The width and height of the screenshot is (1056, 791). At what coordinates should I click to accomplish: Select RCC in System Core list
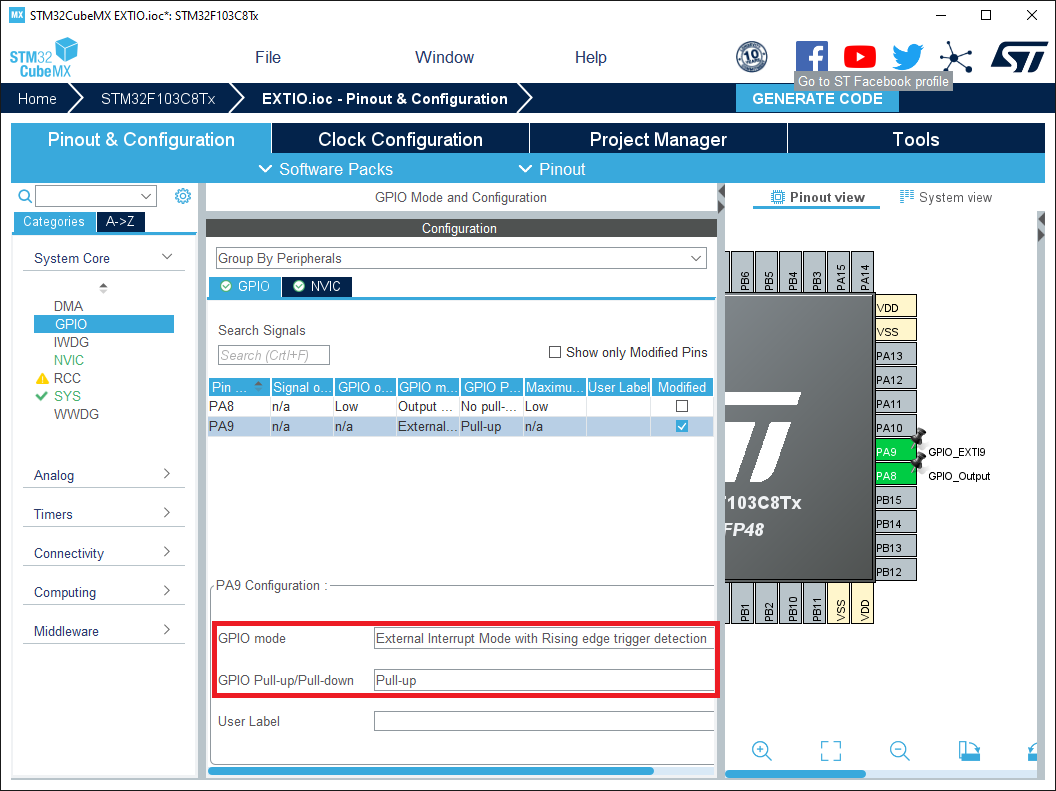click(67, 378)
